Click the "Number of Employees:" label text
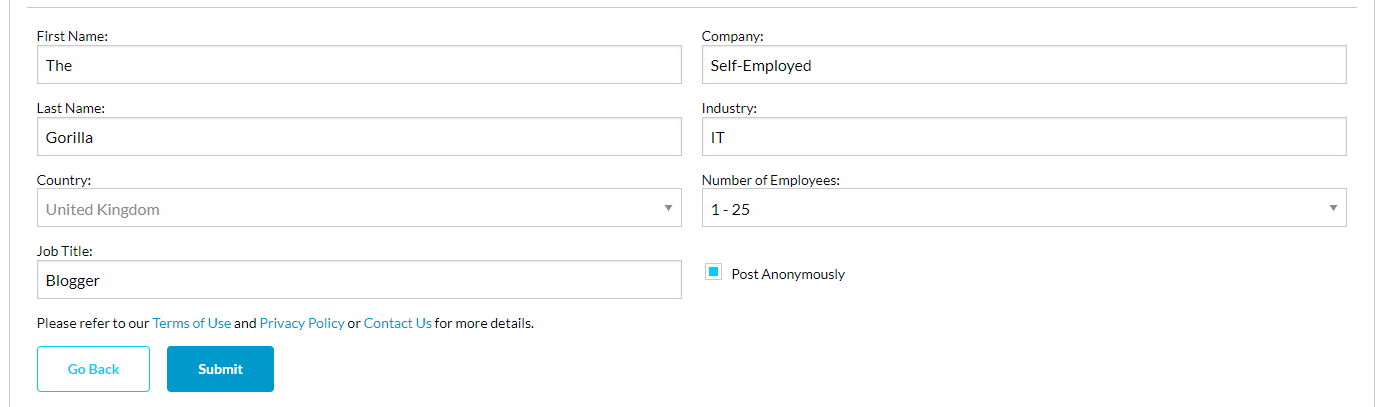Image resolution: width=1386 pixels, height=407 pixels. (x=771, y=180)
